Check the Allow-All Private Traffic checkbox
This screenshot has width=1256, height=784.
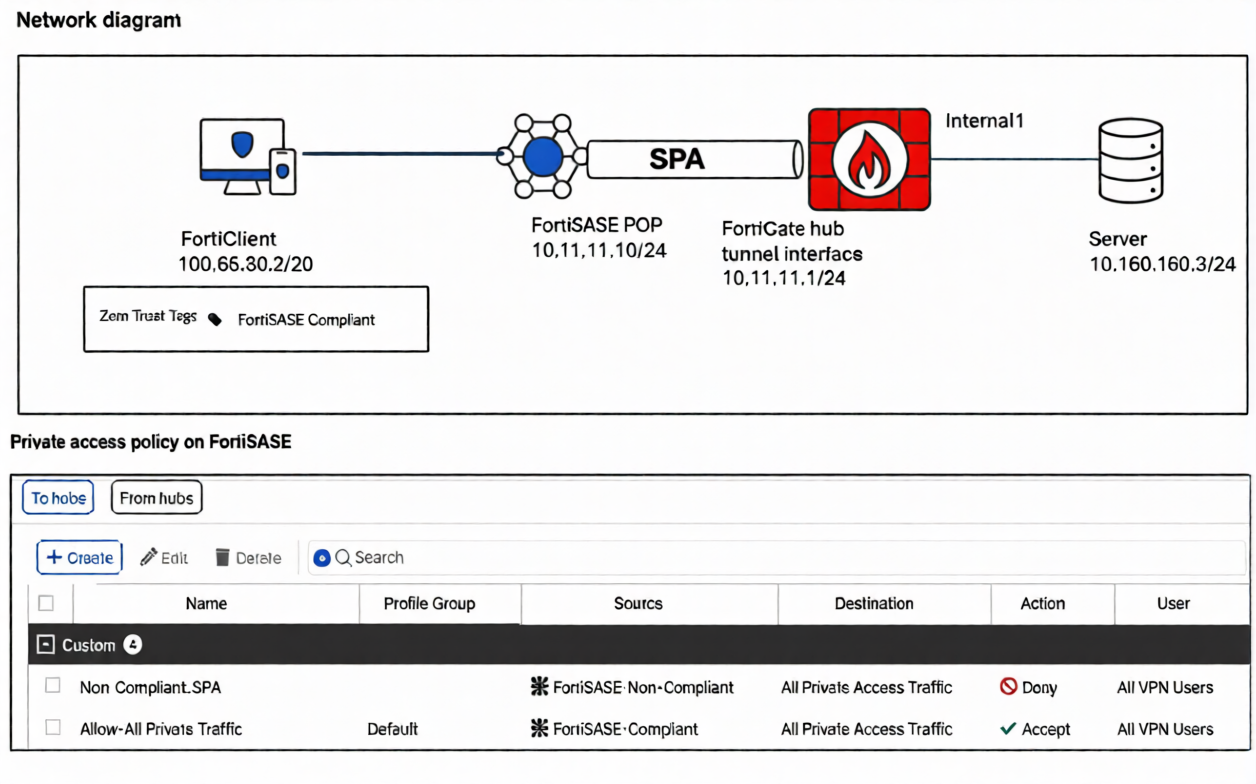tap(53, 728)
